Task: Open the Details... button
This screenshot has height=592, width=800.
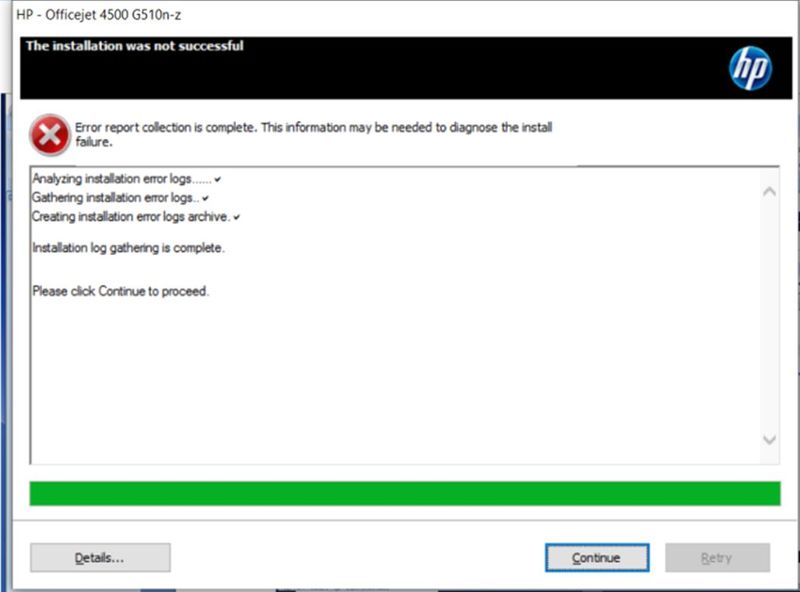Action: (100, 557)
